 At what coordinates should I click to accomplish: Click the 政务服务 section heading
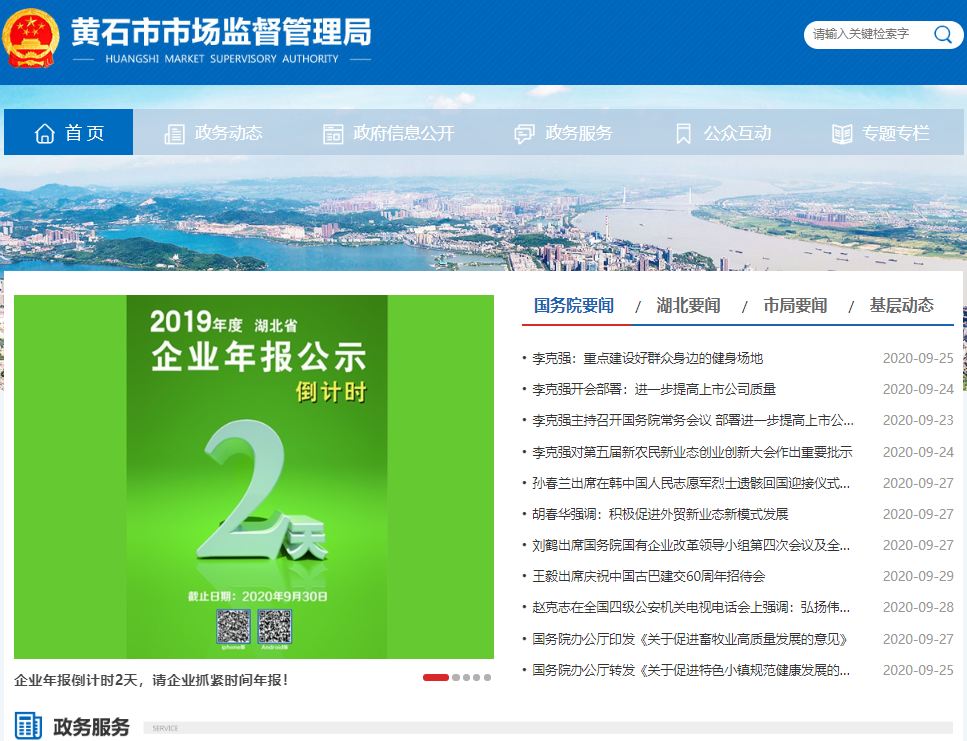[x=92, y=726]
